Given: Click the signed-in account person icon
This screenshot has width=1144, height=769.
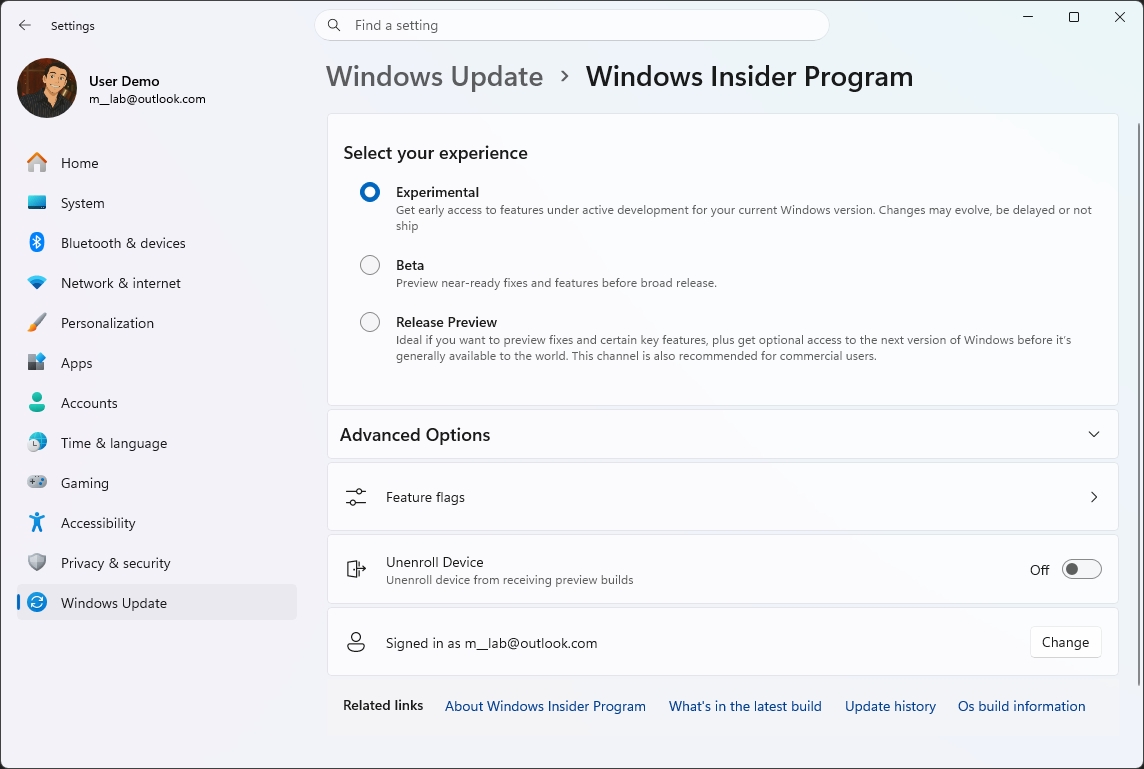Looking at the screenshot, I should coord(356,642).
